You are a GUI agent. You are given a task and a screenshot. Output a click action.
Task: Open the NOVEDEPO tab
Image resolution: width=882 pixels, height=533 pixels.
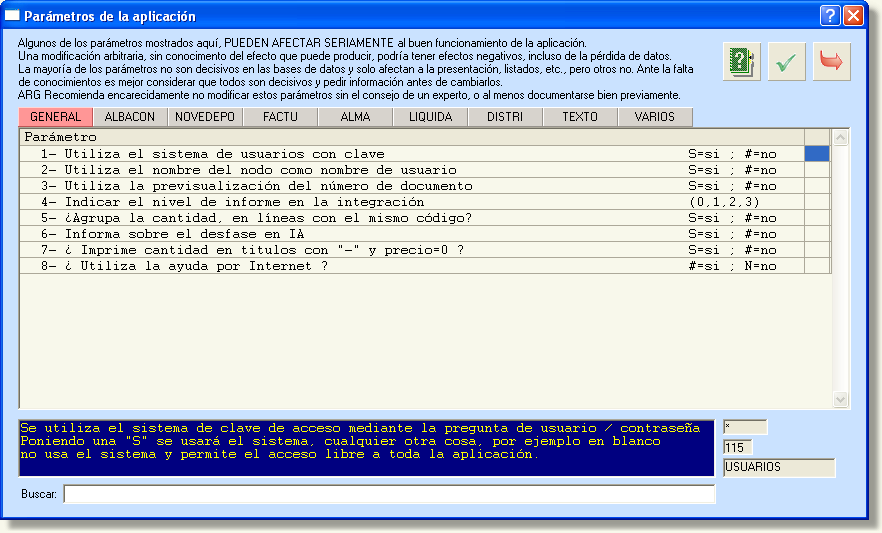click(x=205, y=117)
